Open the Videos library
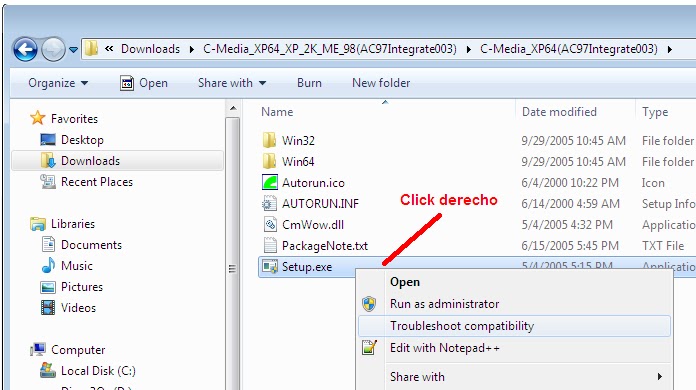This screenshot has width=696, height=390. [x=78, y=308]
